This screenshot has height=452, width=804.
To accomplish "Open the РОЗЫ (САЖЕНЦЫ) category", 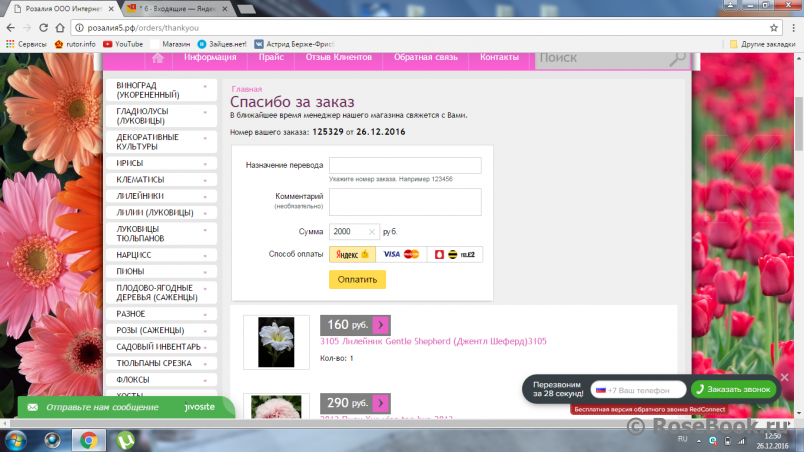I will tap(161, 331).
